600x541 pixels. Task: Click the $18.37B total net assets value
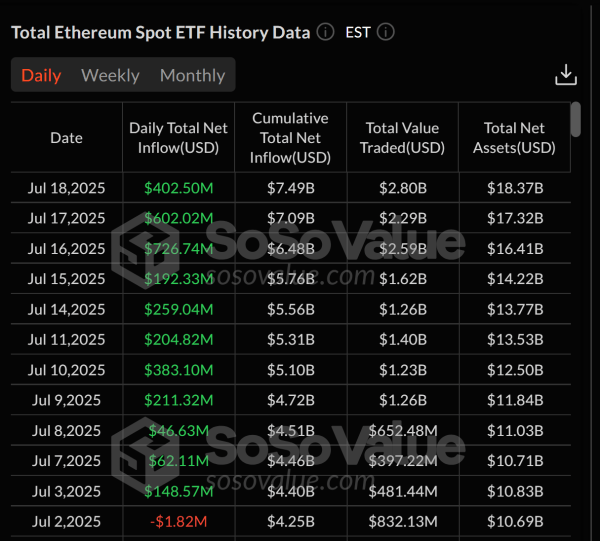pyautogui.click(x=514, y=188)
